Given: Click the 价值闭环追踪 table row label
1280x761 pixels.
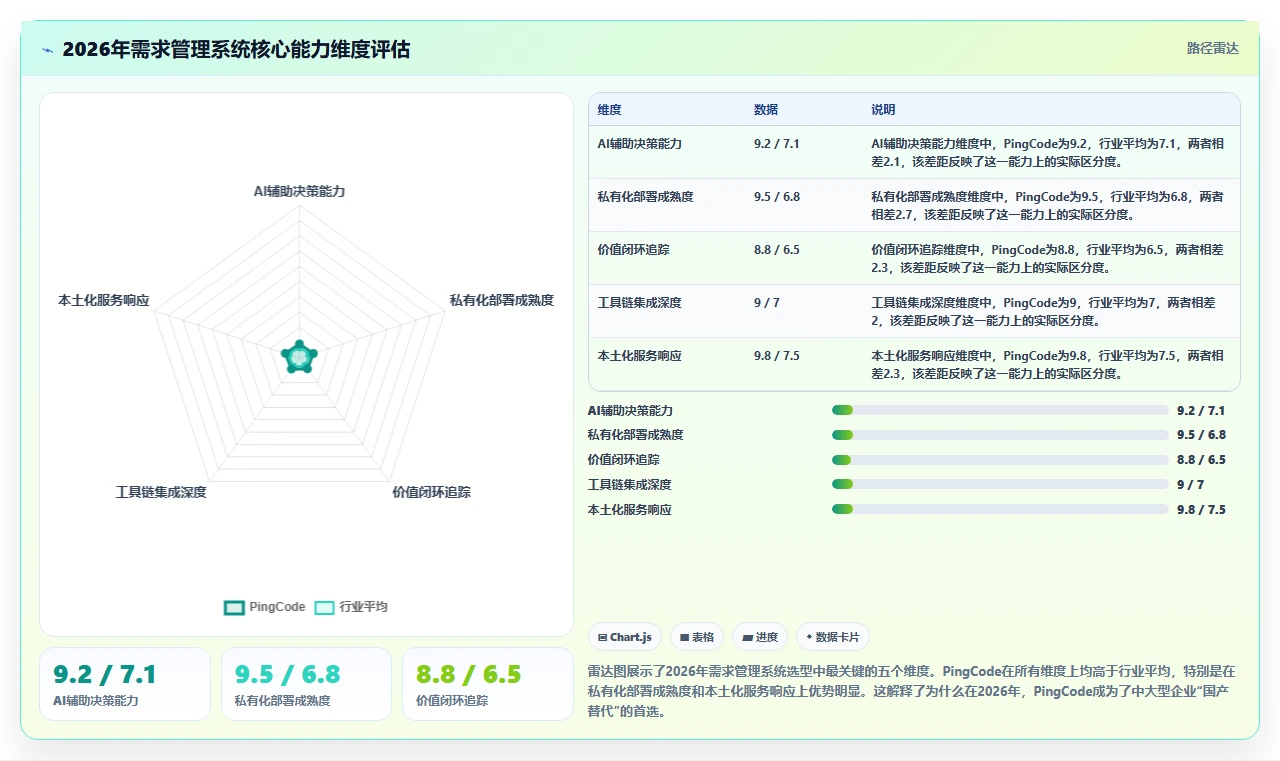Looking at the screenshot, I should click(x=633, y=250).
